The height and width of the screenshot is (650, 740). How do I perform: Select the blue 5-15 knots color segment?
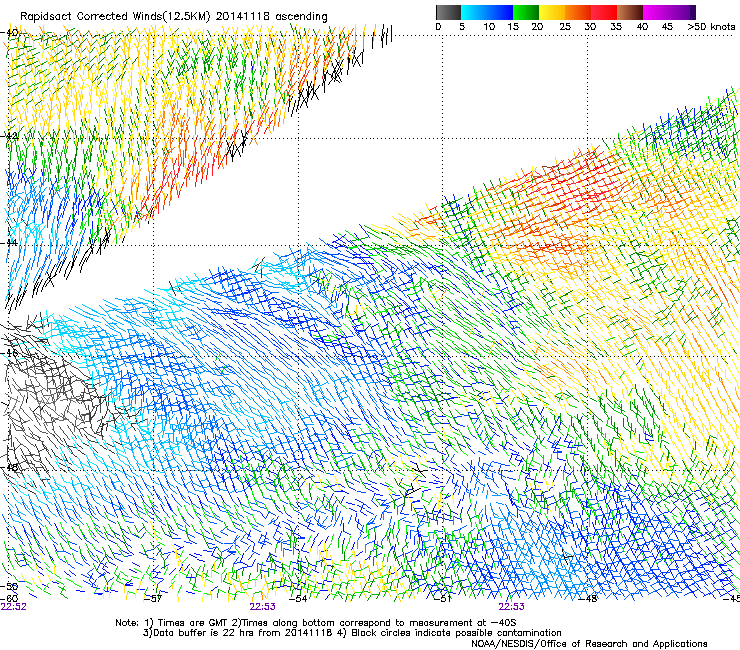pos(487,12)
